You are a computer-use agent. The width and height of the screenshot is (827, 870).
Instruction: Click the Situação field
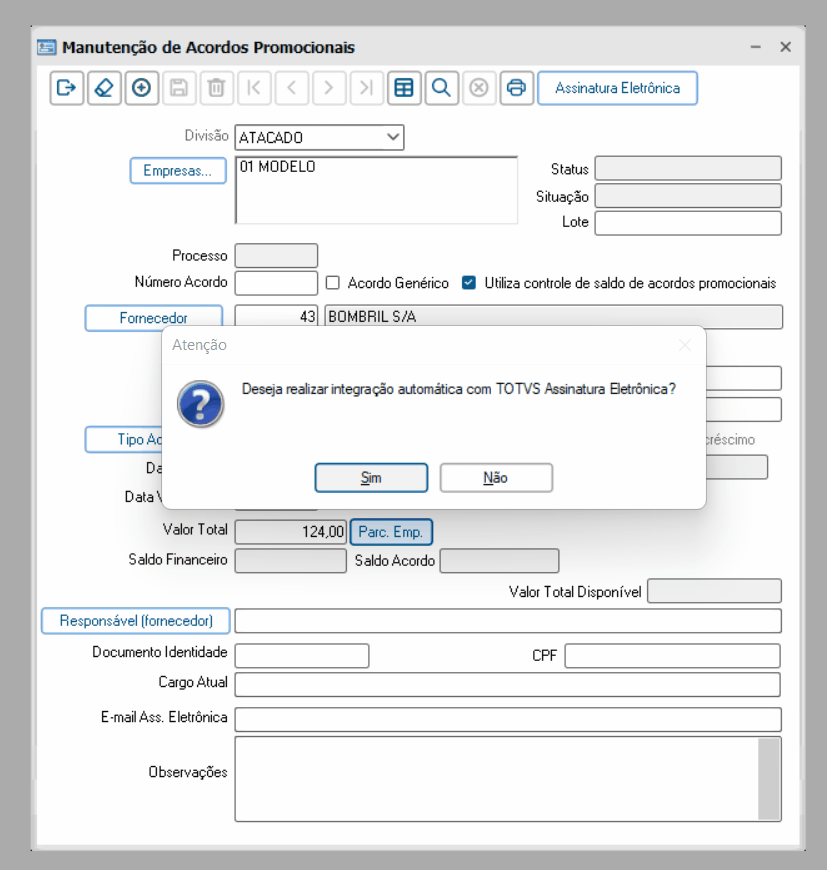tap(688, 196)
